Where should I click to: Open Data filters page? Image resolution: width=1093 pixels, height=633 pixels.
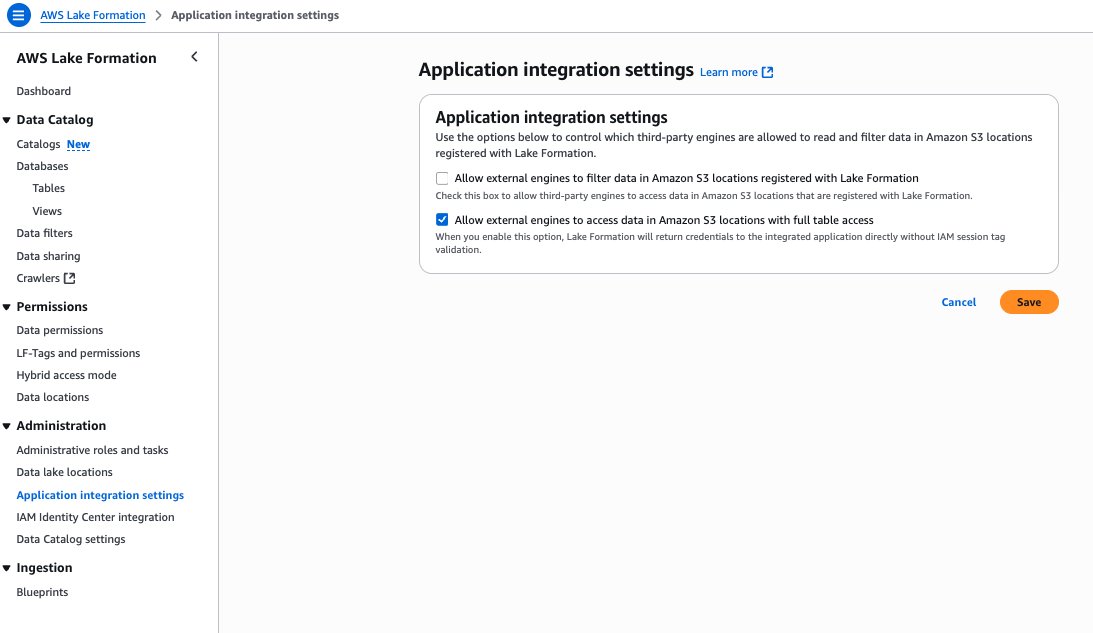(45, 233)
